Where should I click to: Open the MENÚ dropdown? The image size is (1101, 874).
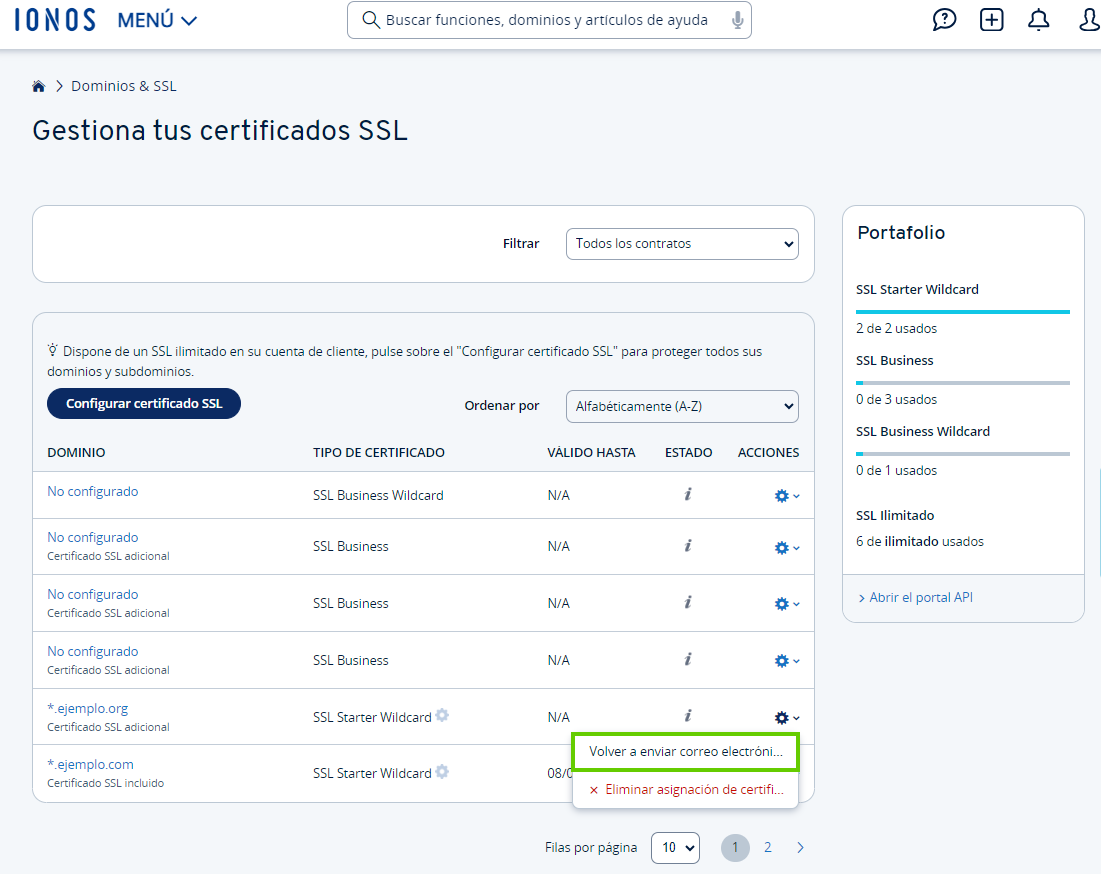point(157,20)
